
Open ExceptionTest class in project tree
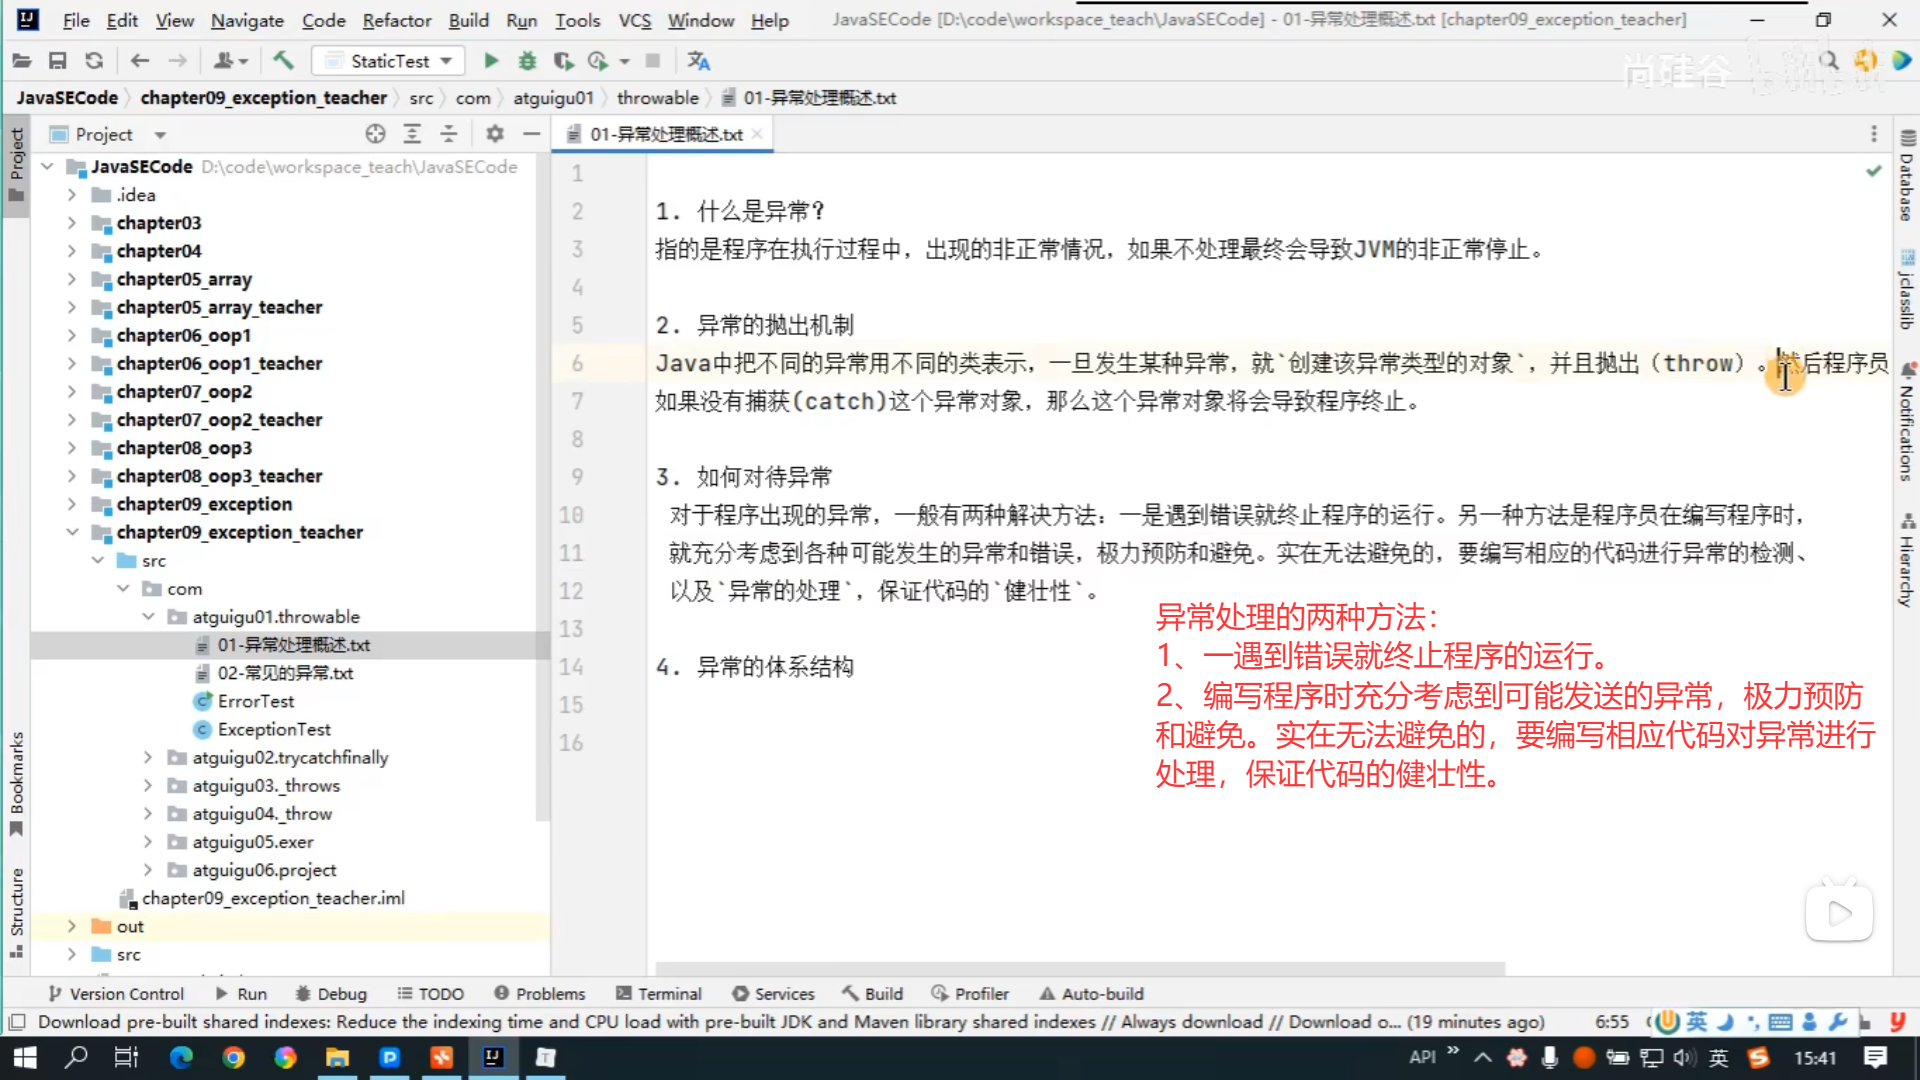click(273, 729)
